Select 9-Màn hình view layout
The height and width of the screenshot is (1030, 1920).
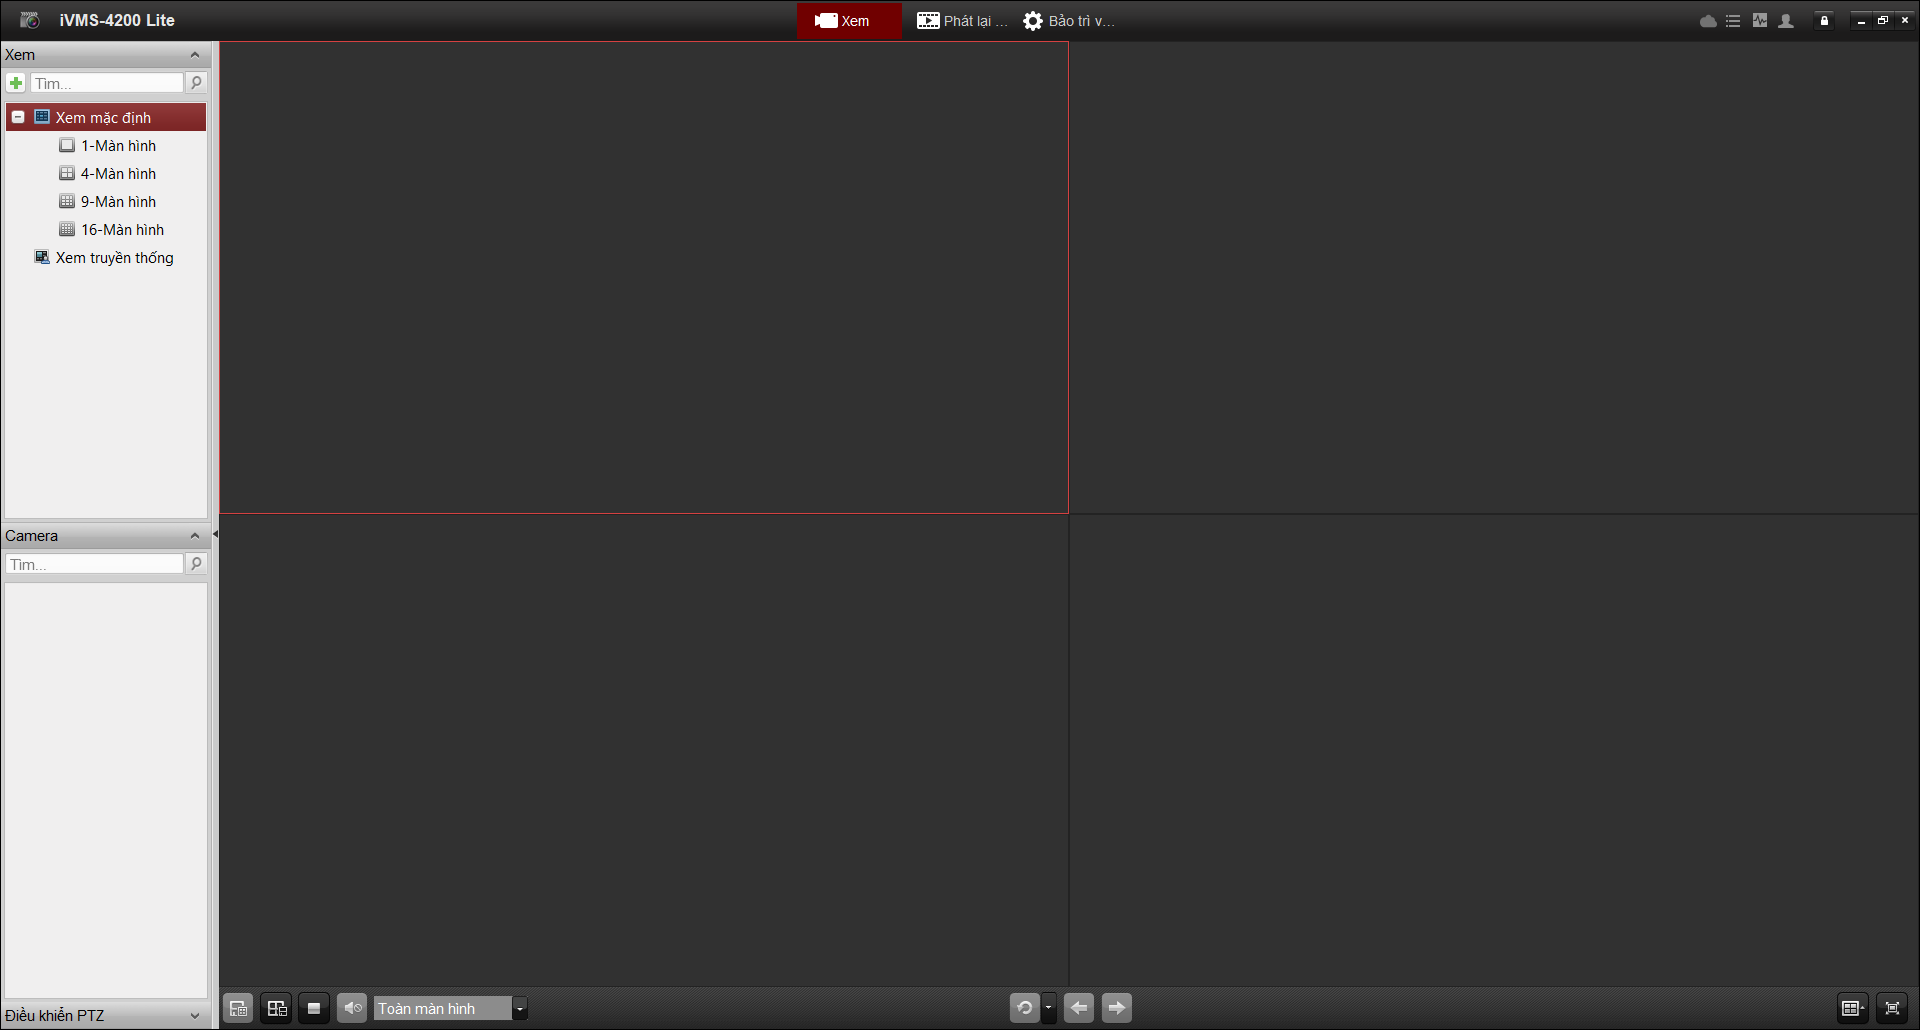coord(118,202)
